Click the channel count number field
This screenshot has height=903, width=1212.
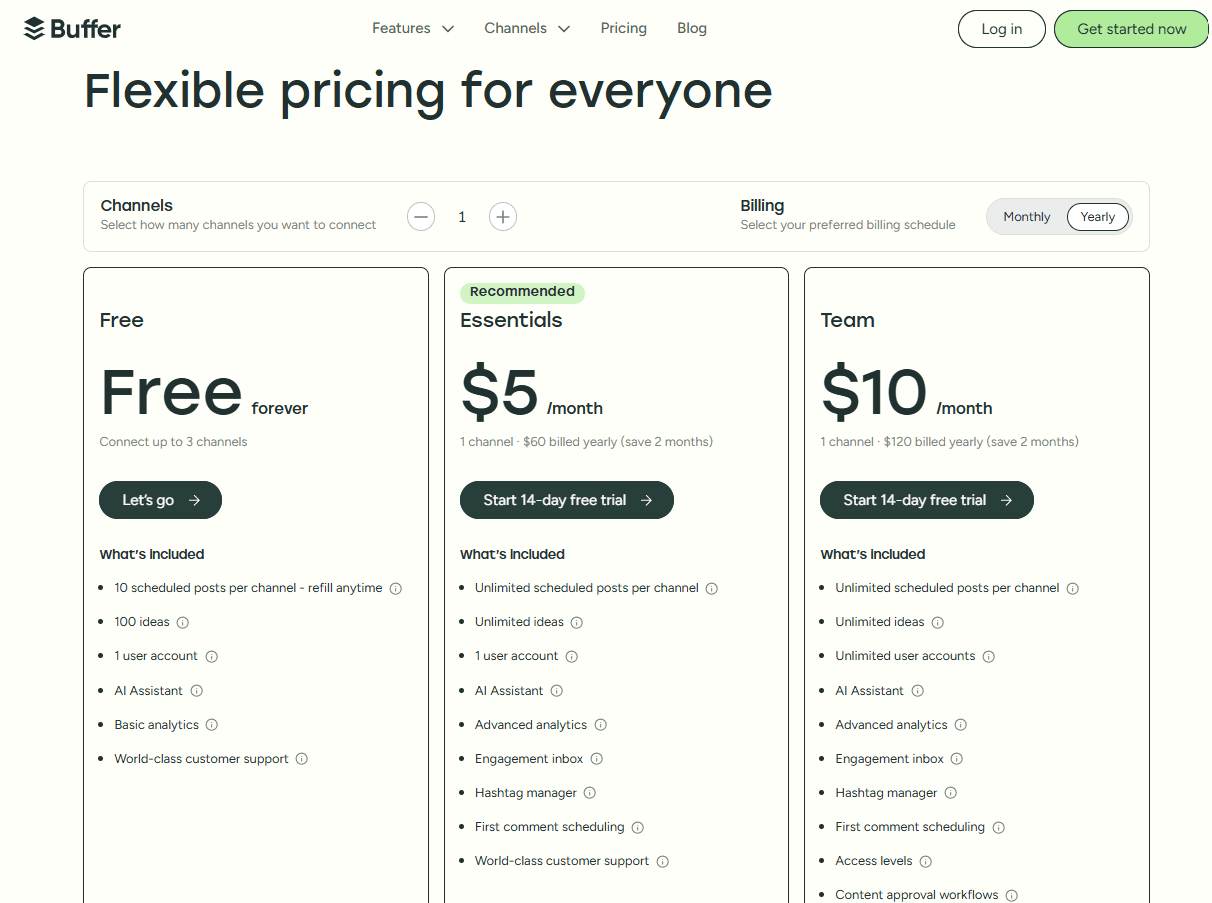click(462, 216)
